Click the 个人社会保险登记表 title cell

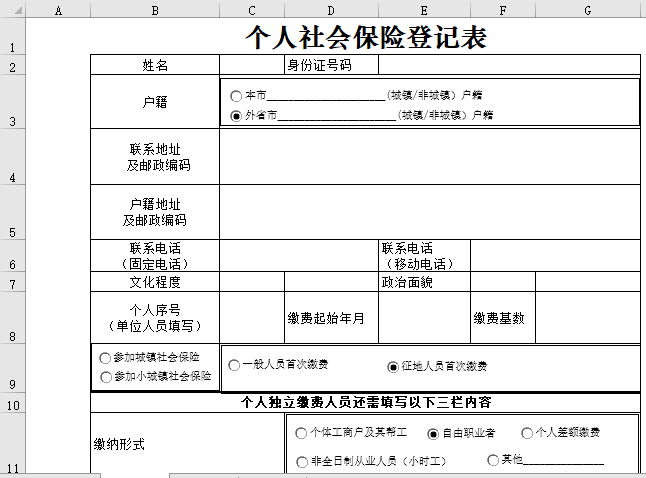click(x=365, y=38)
